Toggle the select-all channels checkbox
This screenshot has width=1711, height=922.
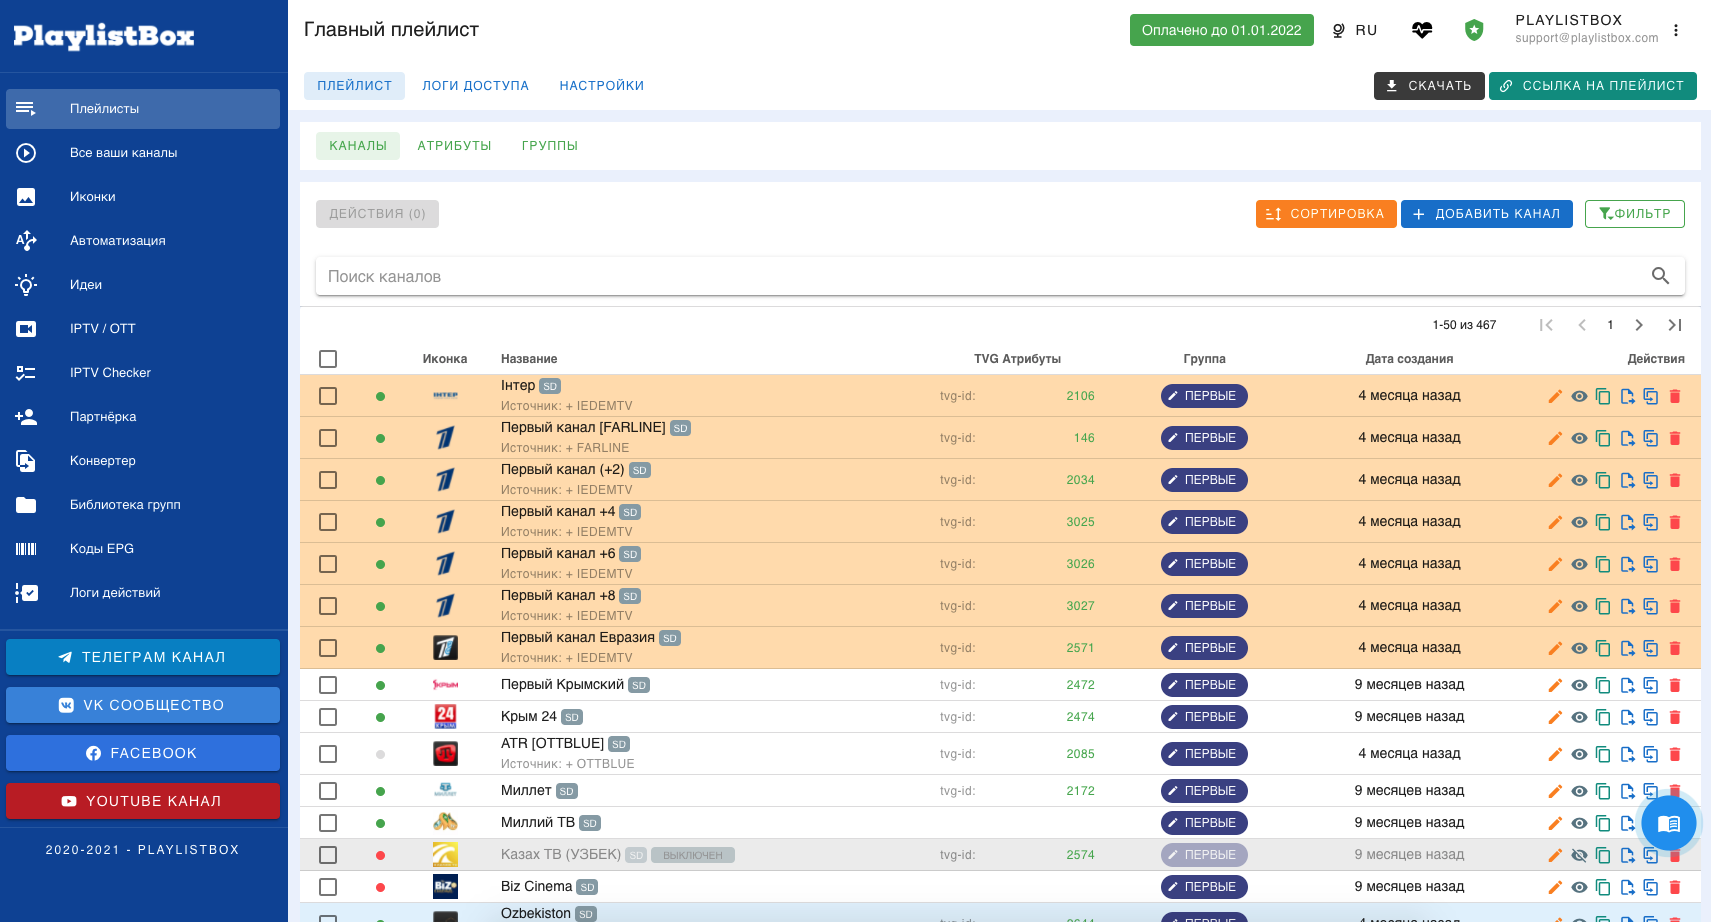click(328, 359)
